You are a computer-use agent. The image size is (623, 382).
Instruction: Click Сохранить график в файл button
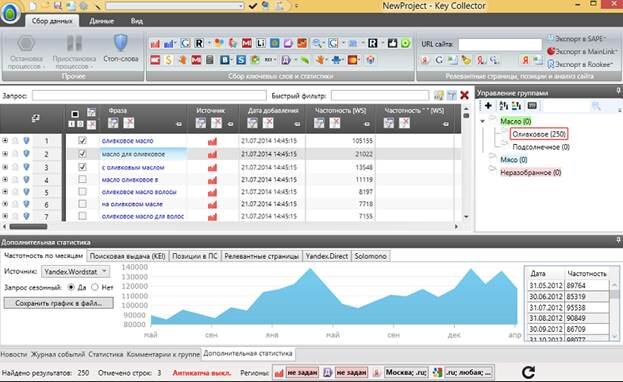click(x=58, y=303)
